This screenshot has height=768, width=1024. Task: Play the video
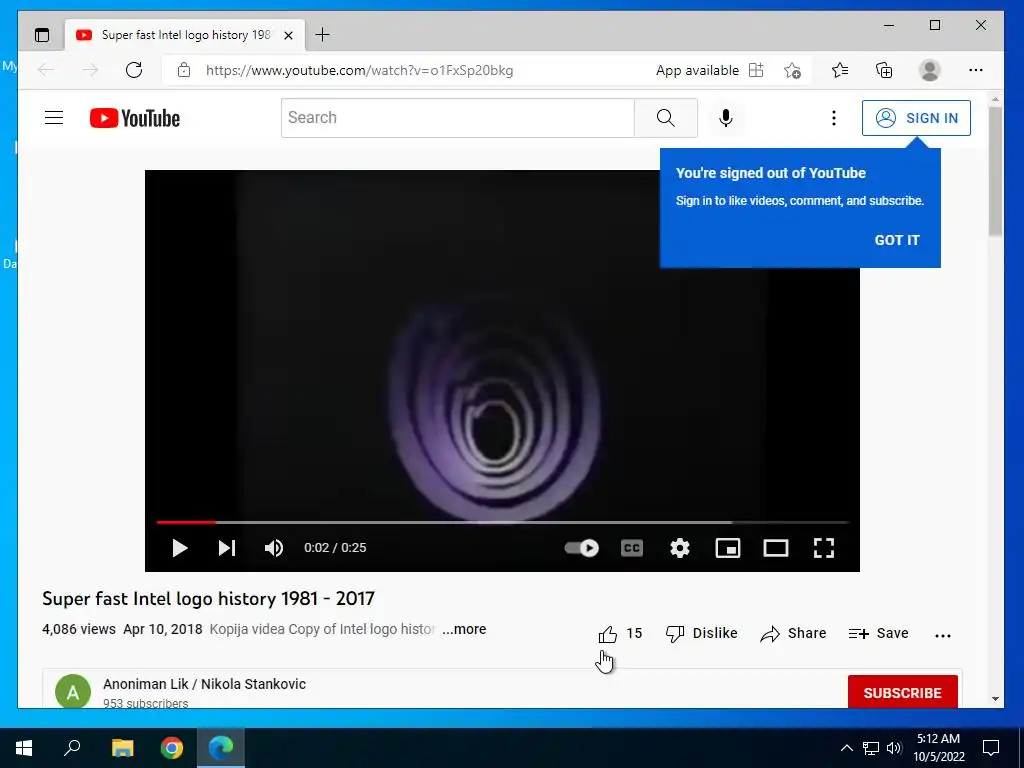click(180, 548)
